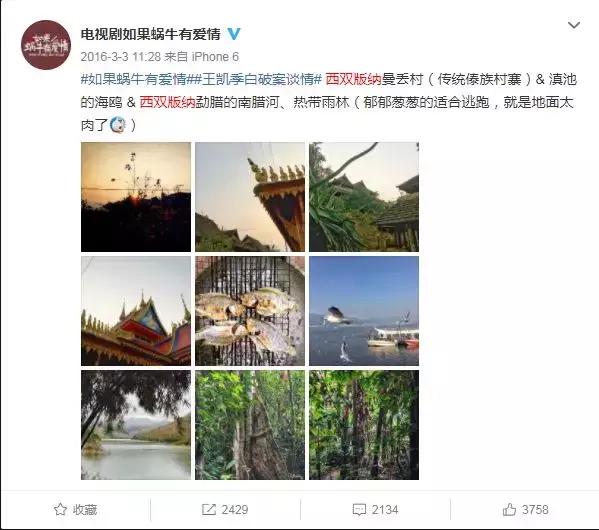Click the comment bubble icon
This screenshot has height=530, width=599.
coord(359,510)
